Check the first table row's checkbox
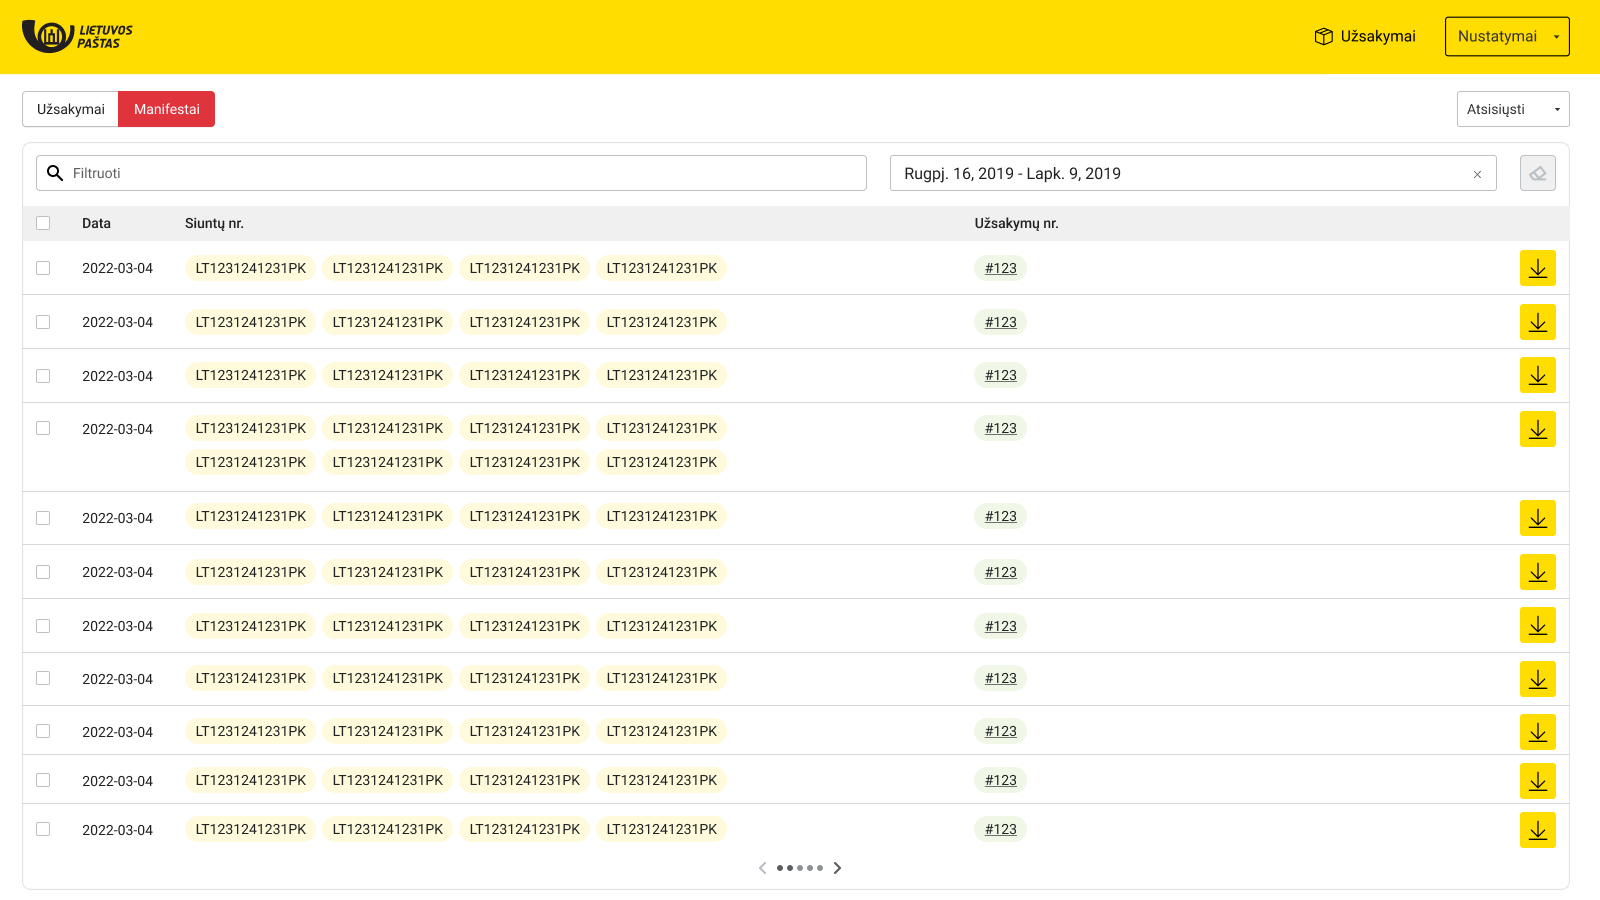 point(43,268)
